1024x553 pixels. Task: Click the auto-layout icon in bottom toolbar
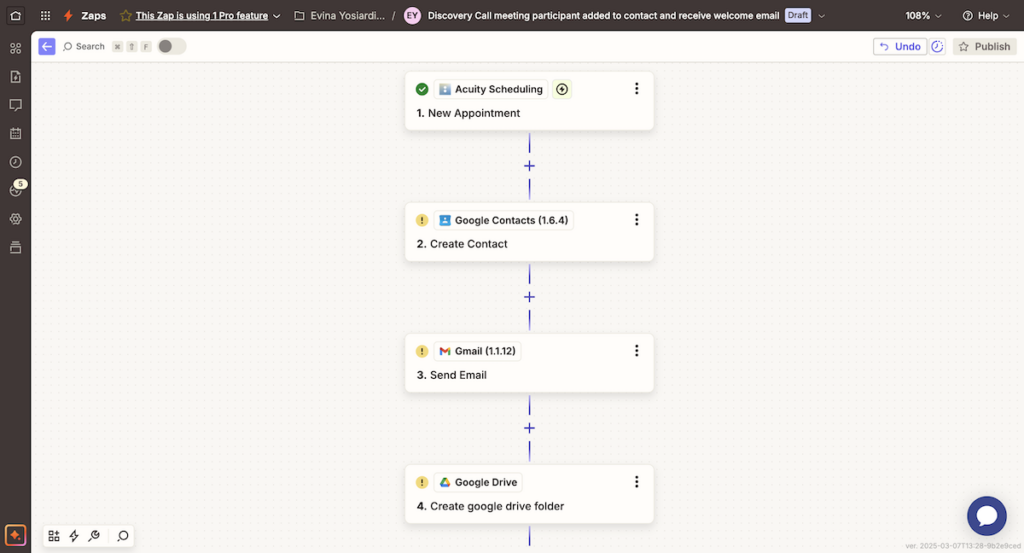pos(54,536)
